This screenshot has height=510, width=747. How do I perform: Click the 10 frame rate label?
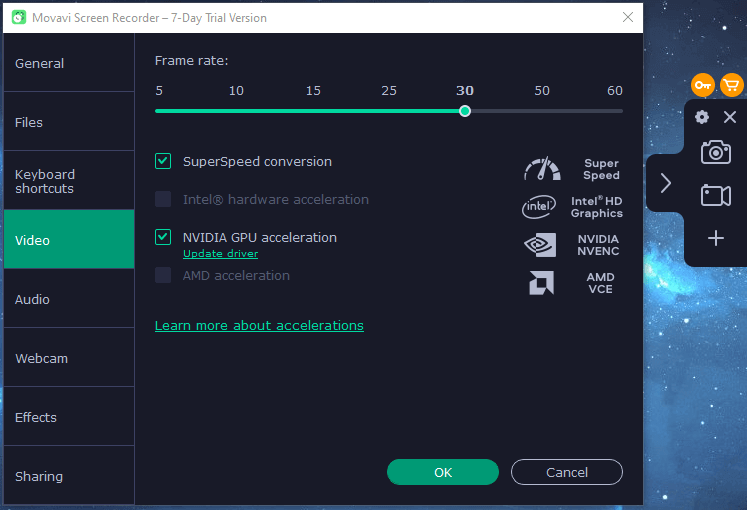click(236, 90)
